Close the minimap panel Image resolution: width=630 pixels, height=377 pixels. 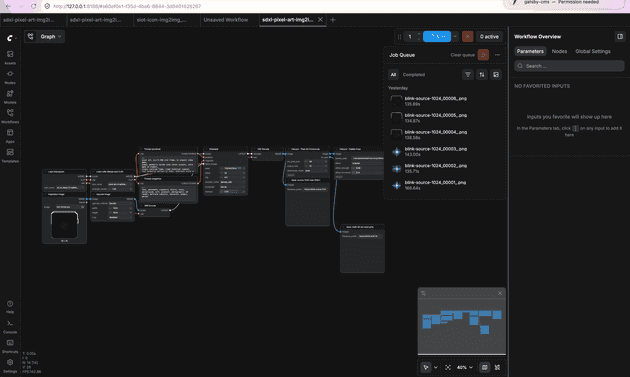pyautogui.click(x=500, y=293)
